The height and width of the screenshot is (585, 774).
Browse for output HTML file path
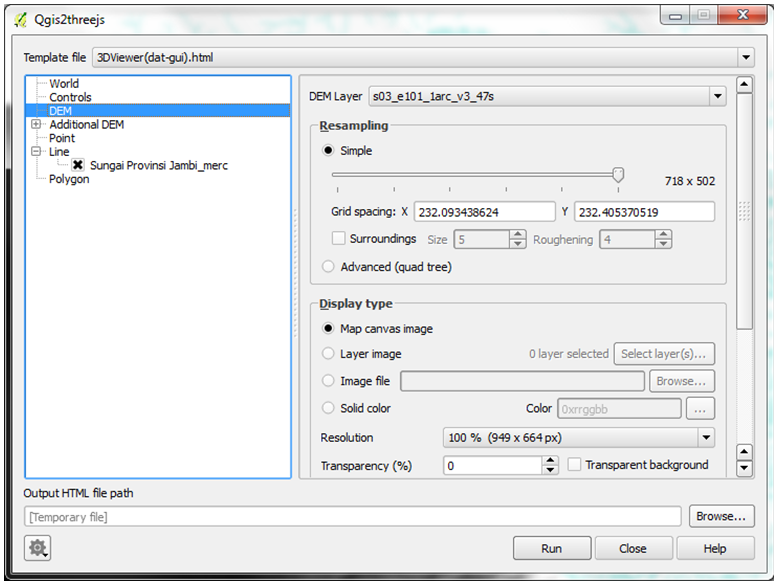(x=722, y=516)
